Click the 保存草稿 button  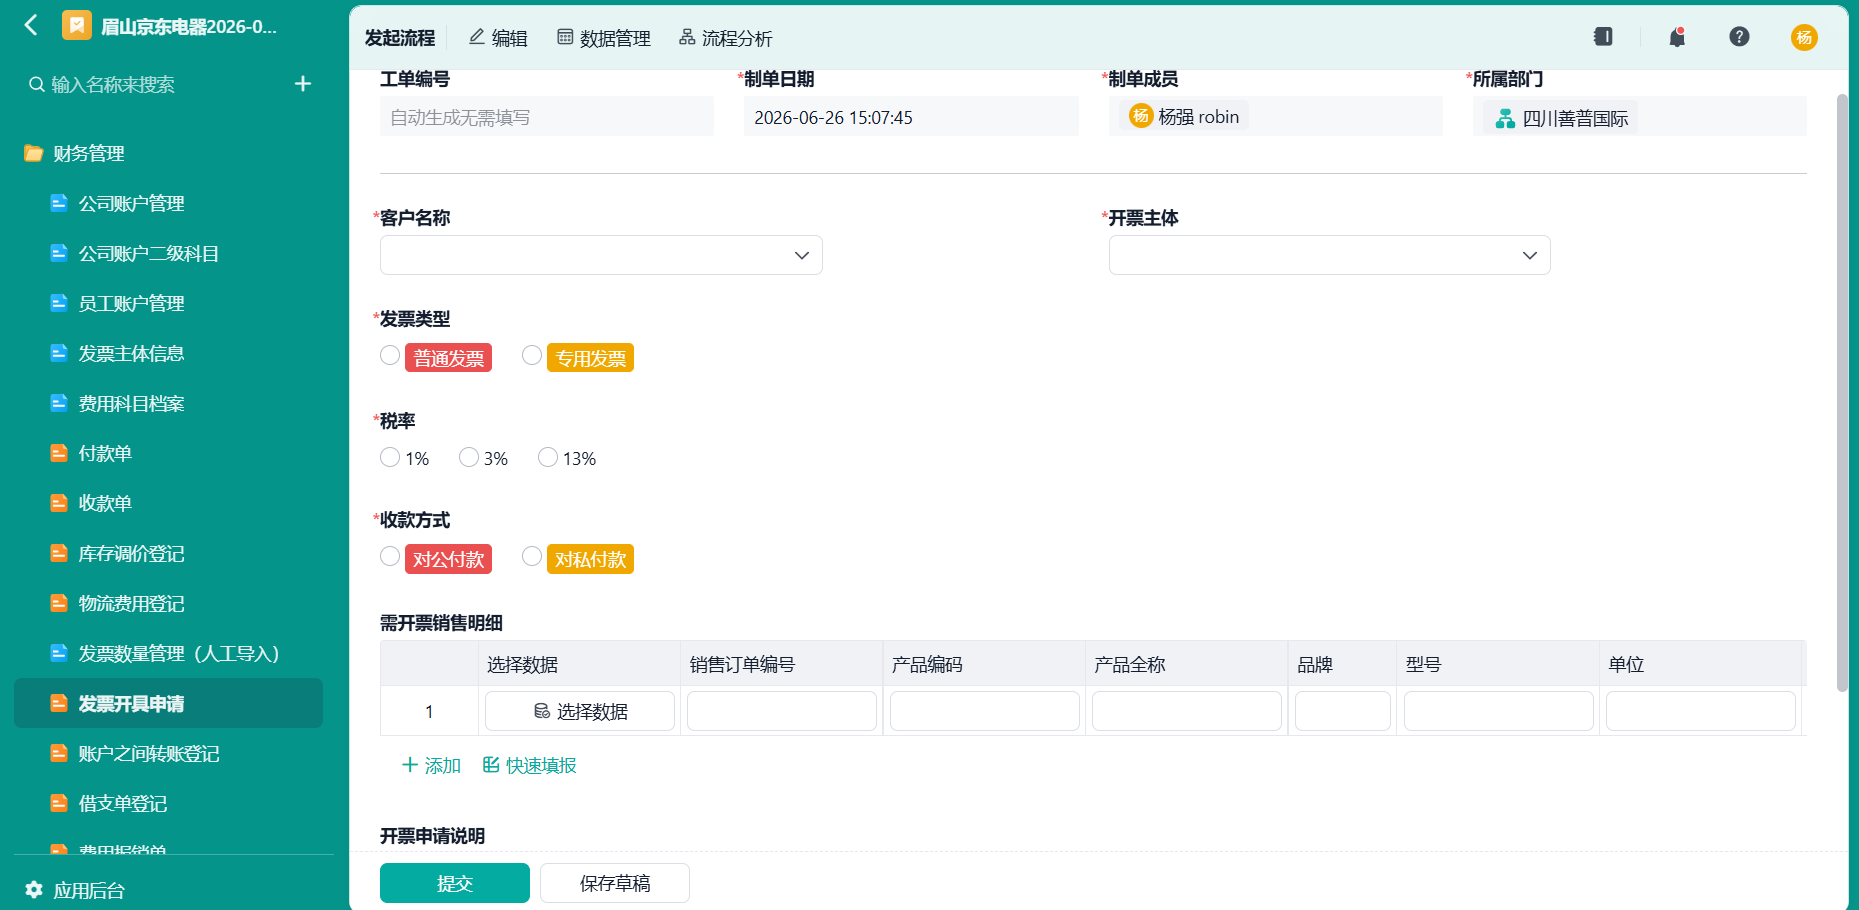[615, 883]
